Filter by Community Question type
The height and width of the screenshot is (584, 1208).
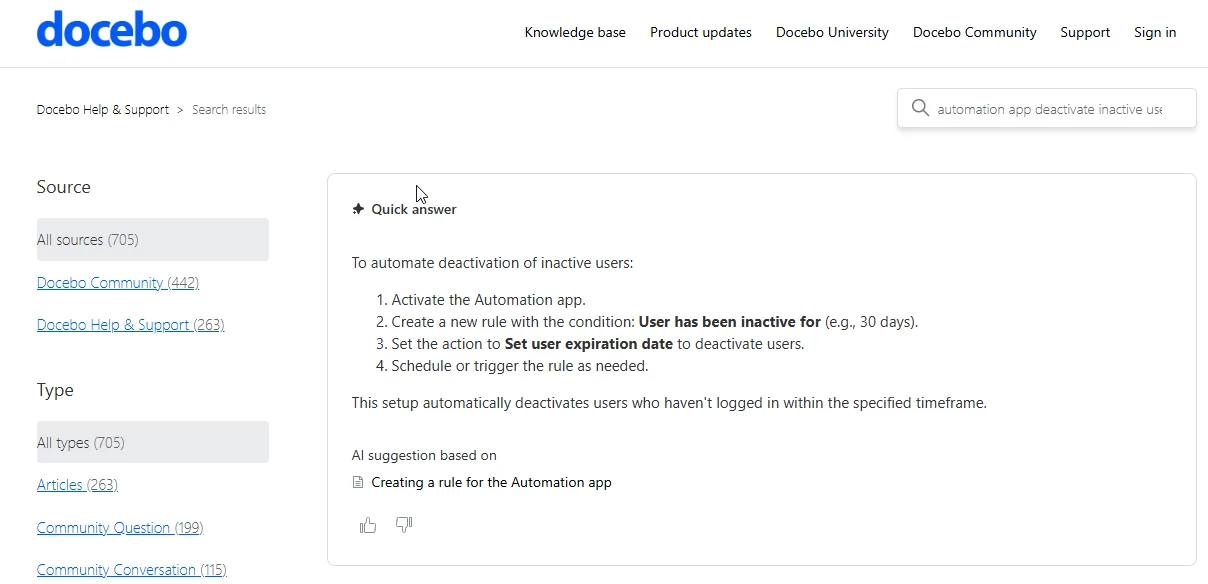point(120,528)
